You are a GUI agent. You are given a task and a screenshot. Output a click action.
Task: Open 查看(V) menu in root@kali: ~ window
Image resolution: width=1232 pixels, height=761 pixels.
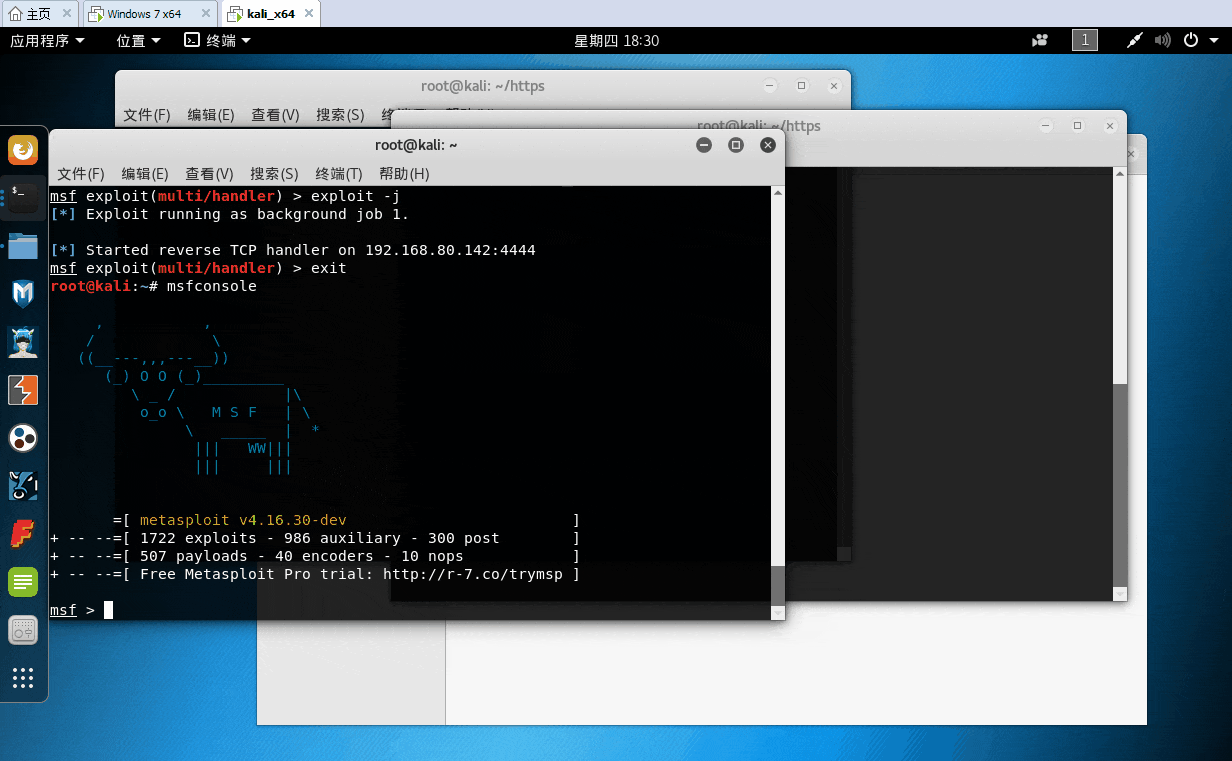tap(209, 174)
